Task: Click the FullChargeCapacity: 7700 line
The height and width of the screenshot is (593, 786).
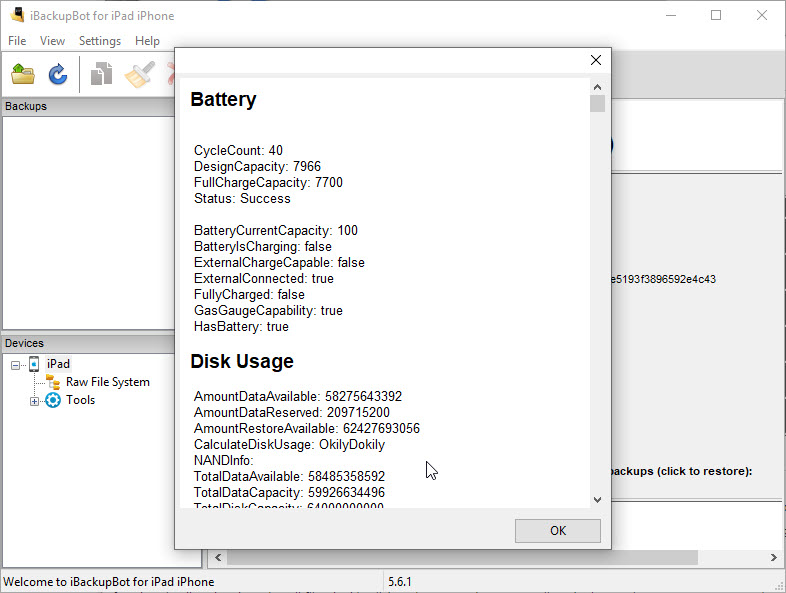Action: point(268,182)
